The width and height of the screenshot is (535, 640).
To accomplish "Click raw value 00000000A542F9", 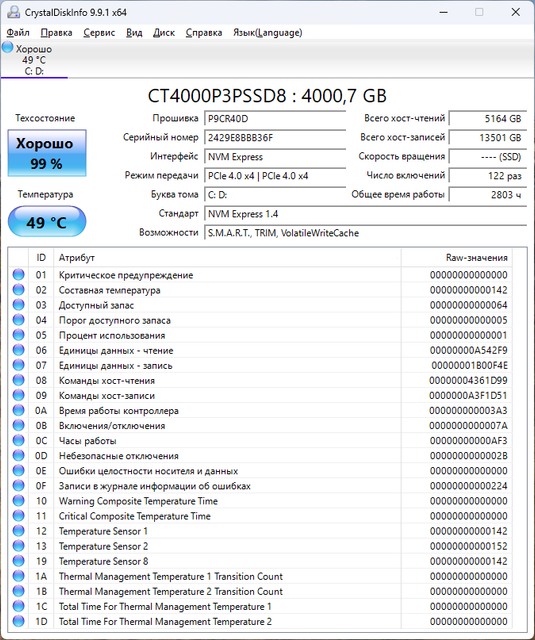I will (468, 350).
